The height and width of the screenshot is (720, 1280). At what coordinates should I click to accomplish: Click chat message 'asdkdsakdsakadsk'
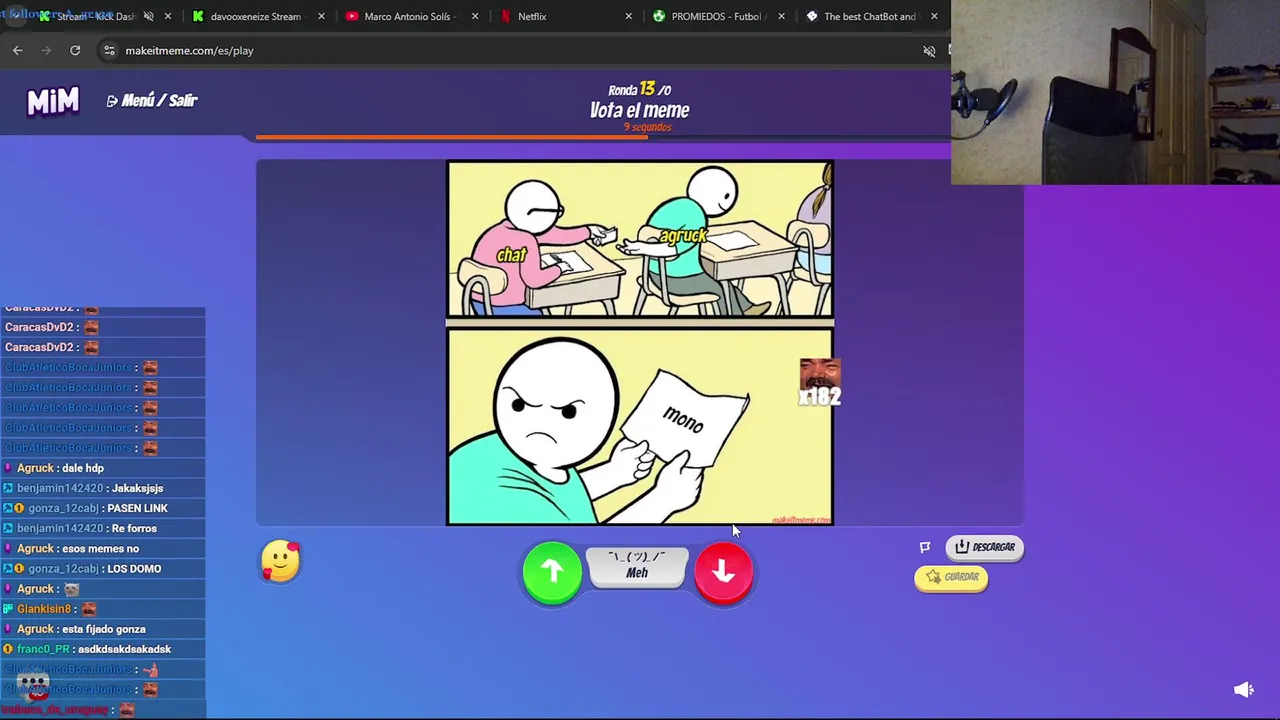click(x=124, y=649)
